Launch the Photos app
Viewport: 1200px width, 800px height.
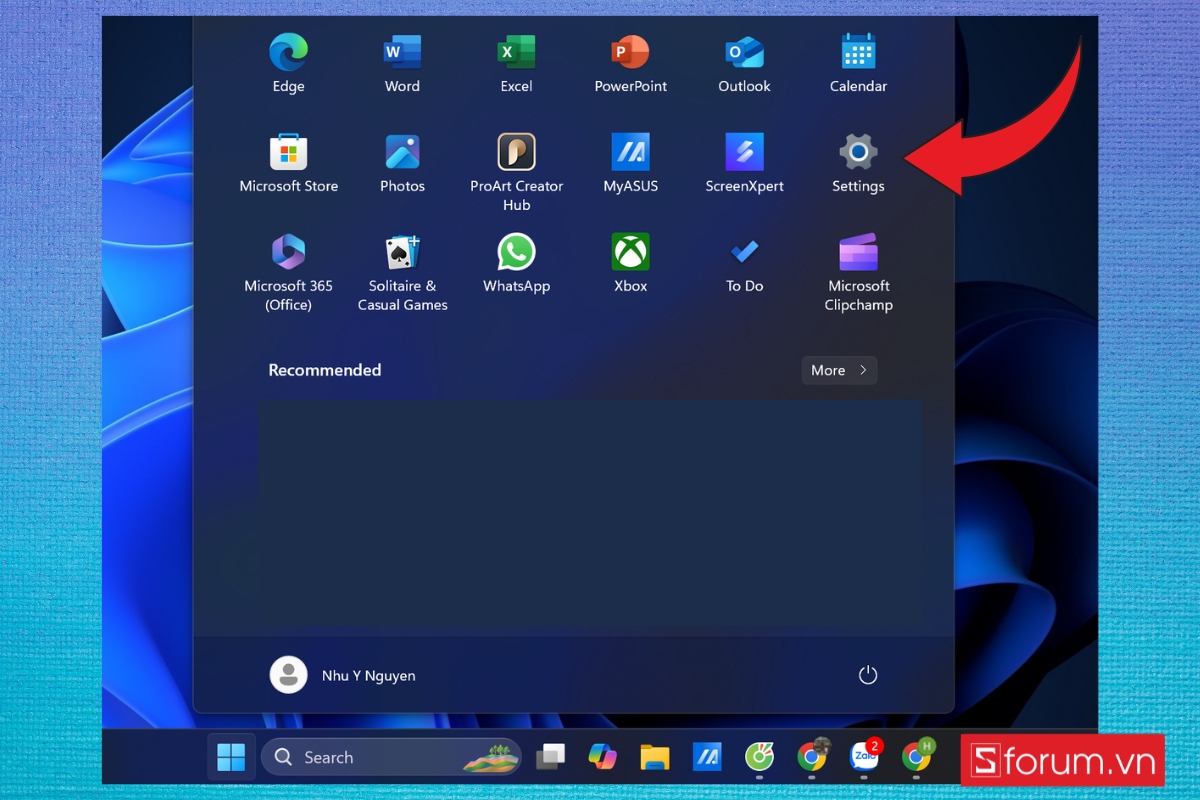coord(402,162)
